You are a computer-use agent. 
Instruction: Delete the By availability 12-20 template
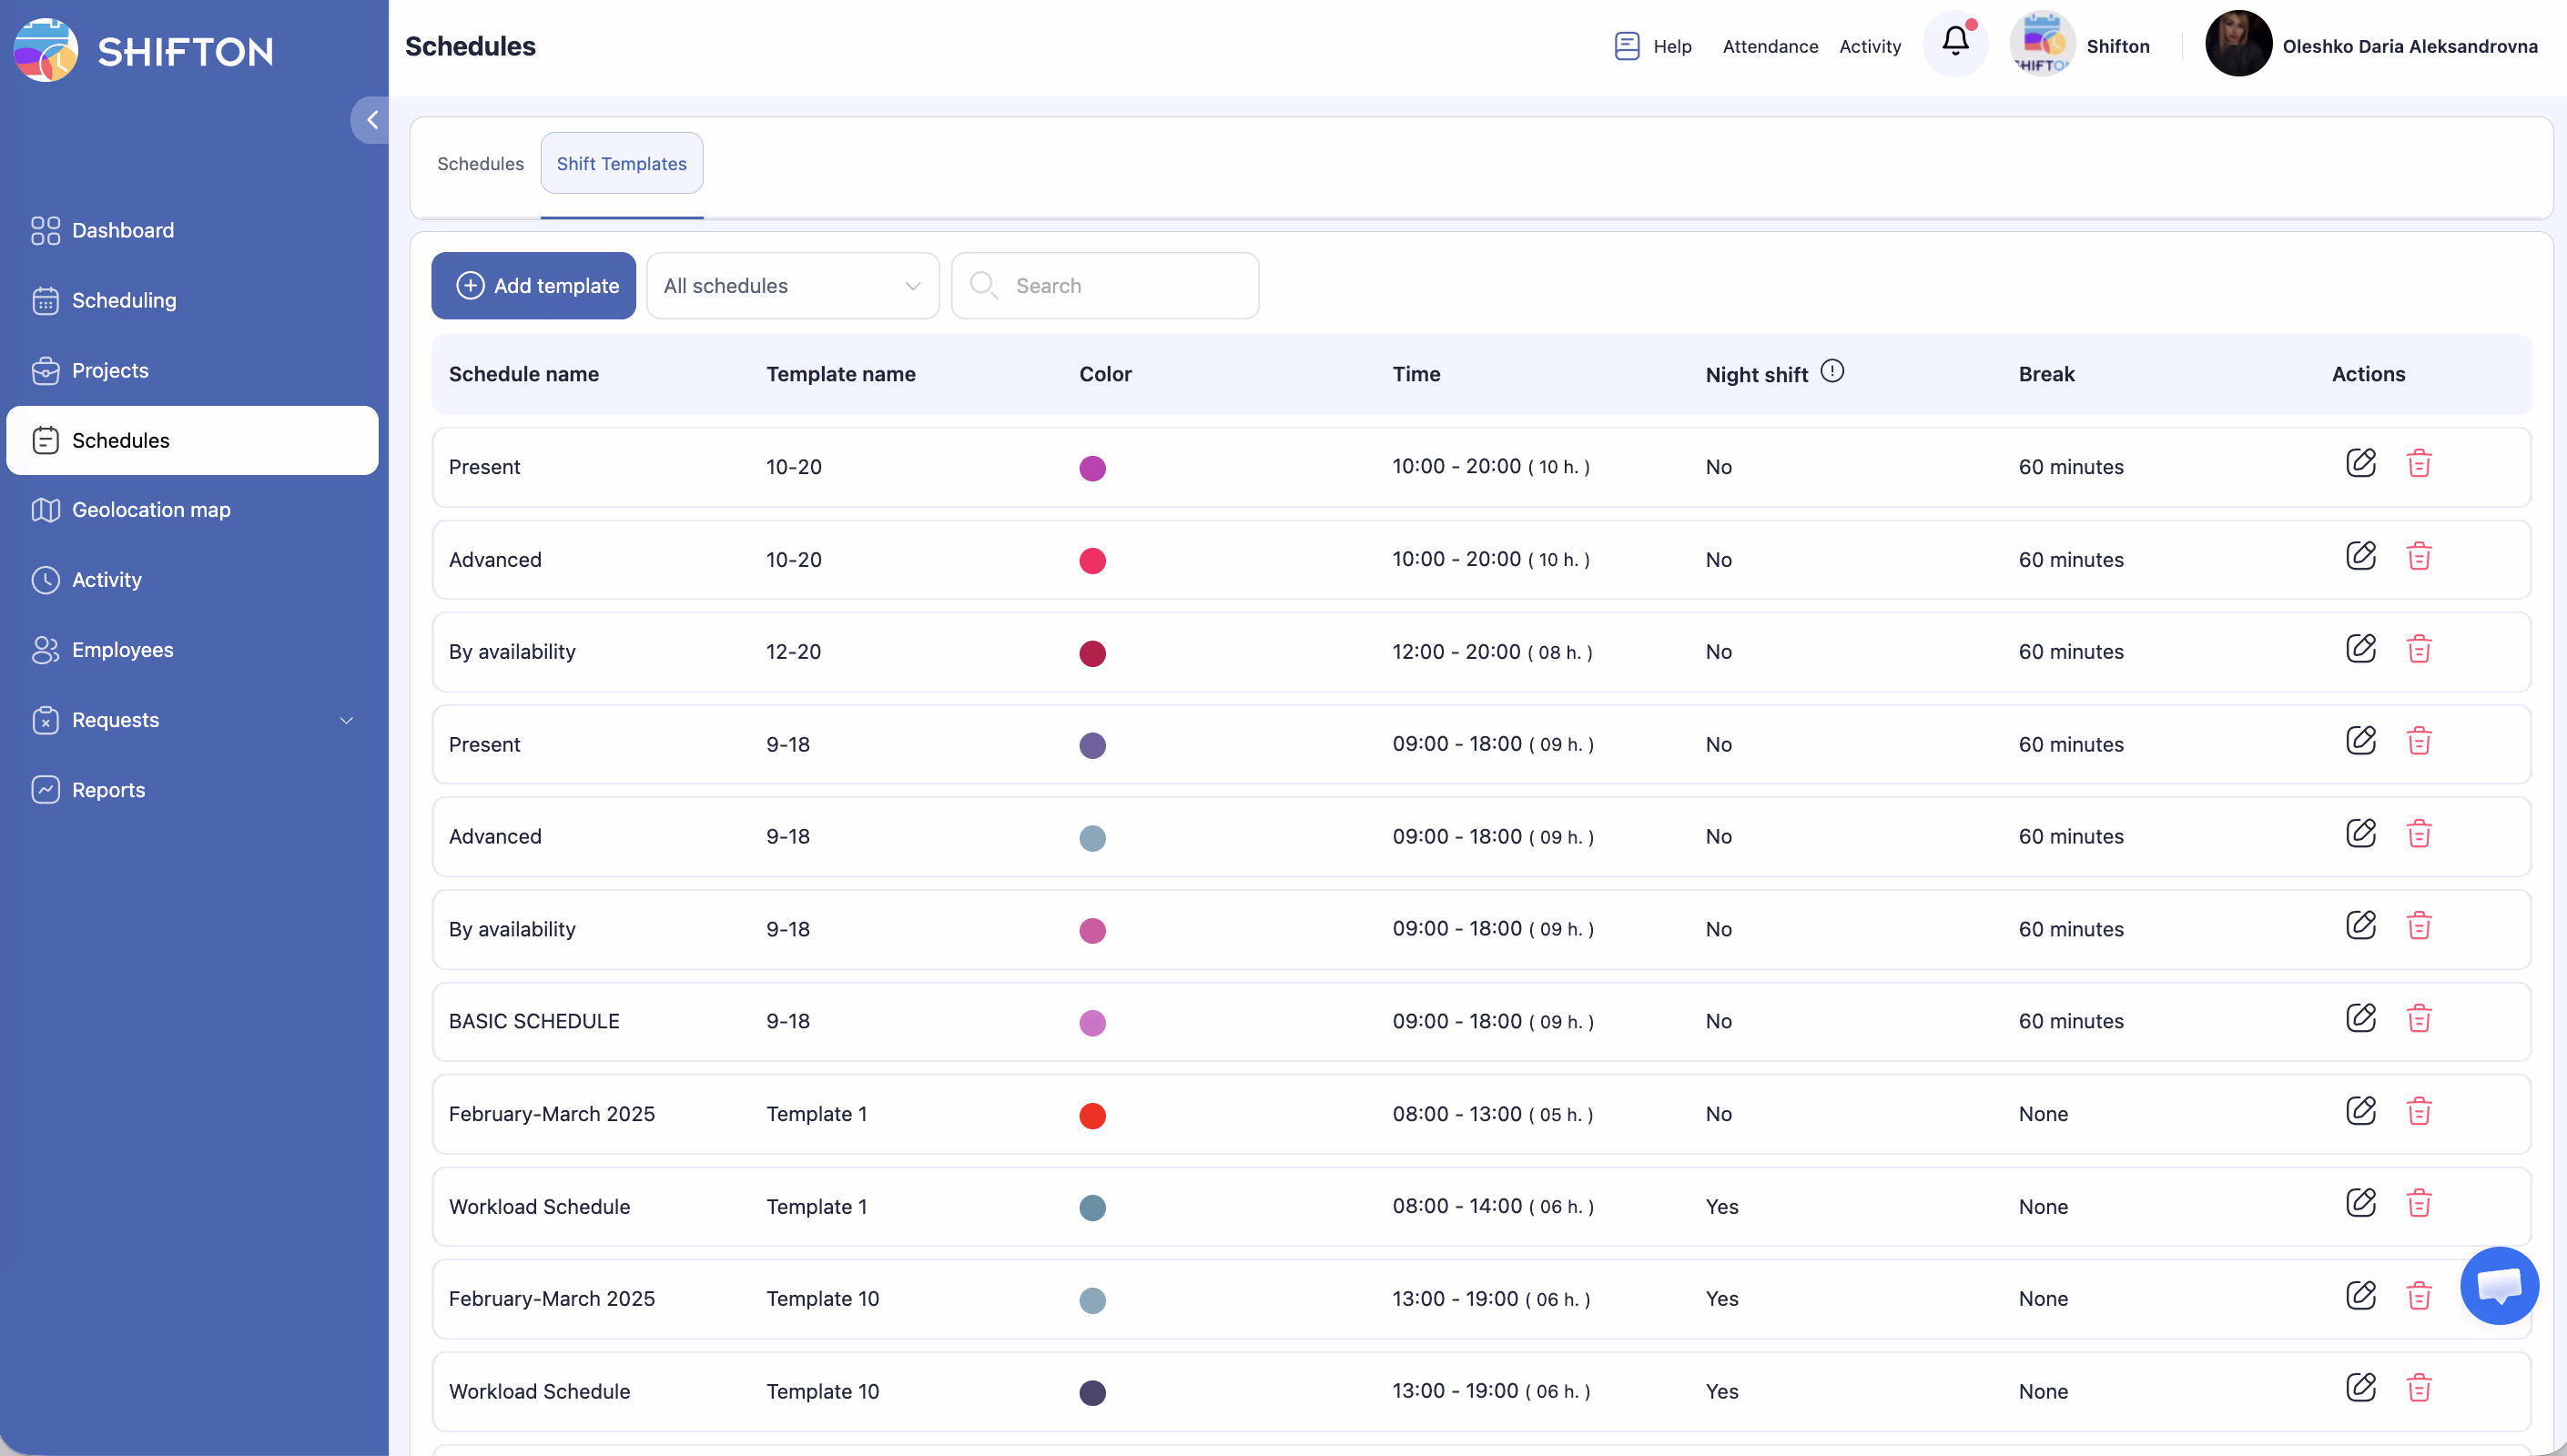pos(2418,650)
